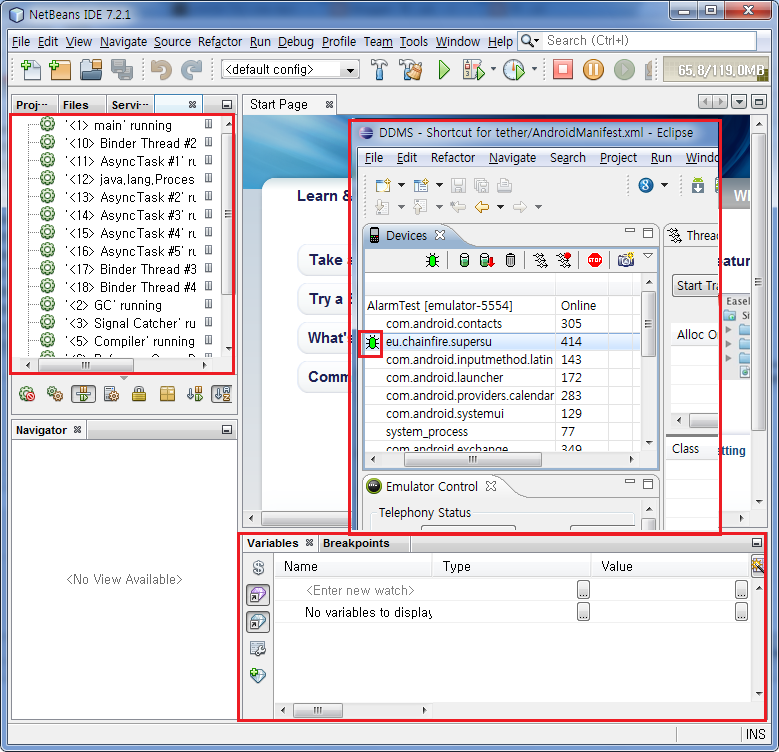Click the memory usage indicator 65,8/119,0MB
779x752 pixels.
(716, 70)
